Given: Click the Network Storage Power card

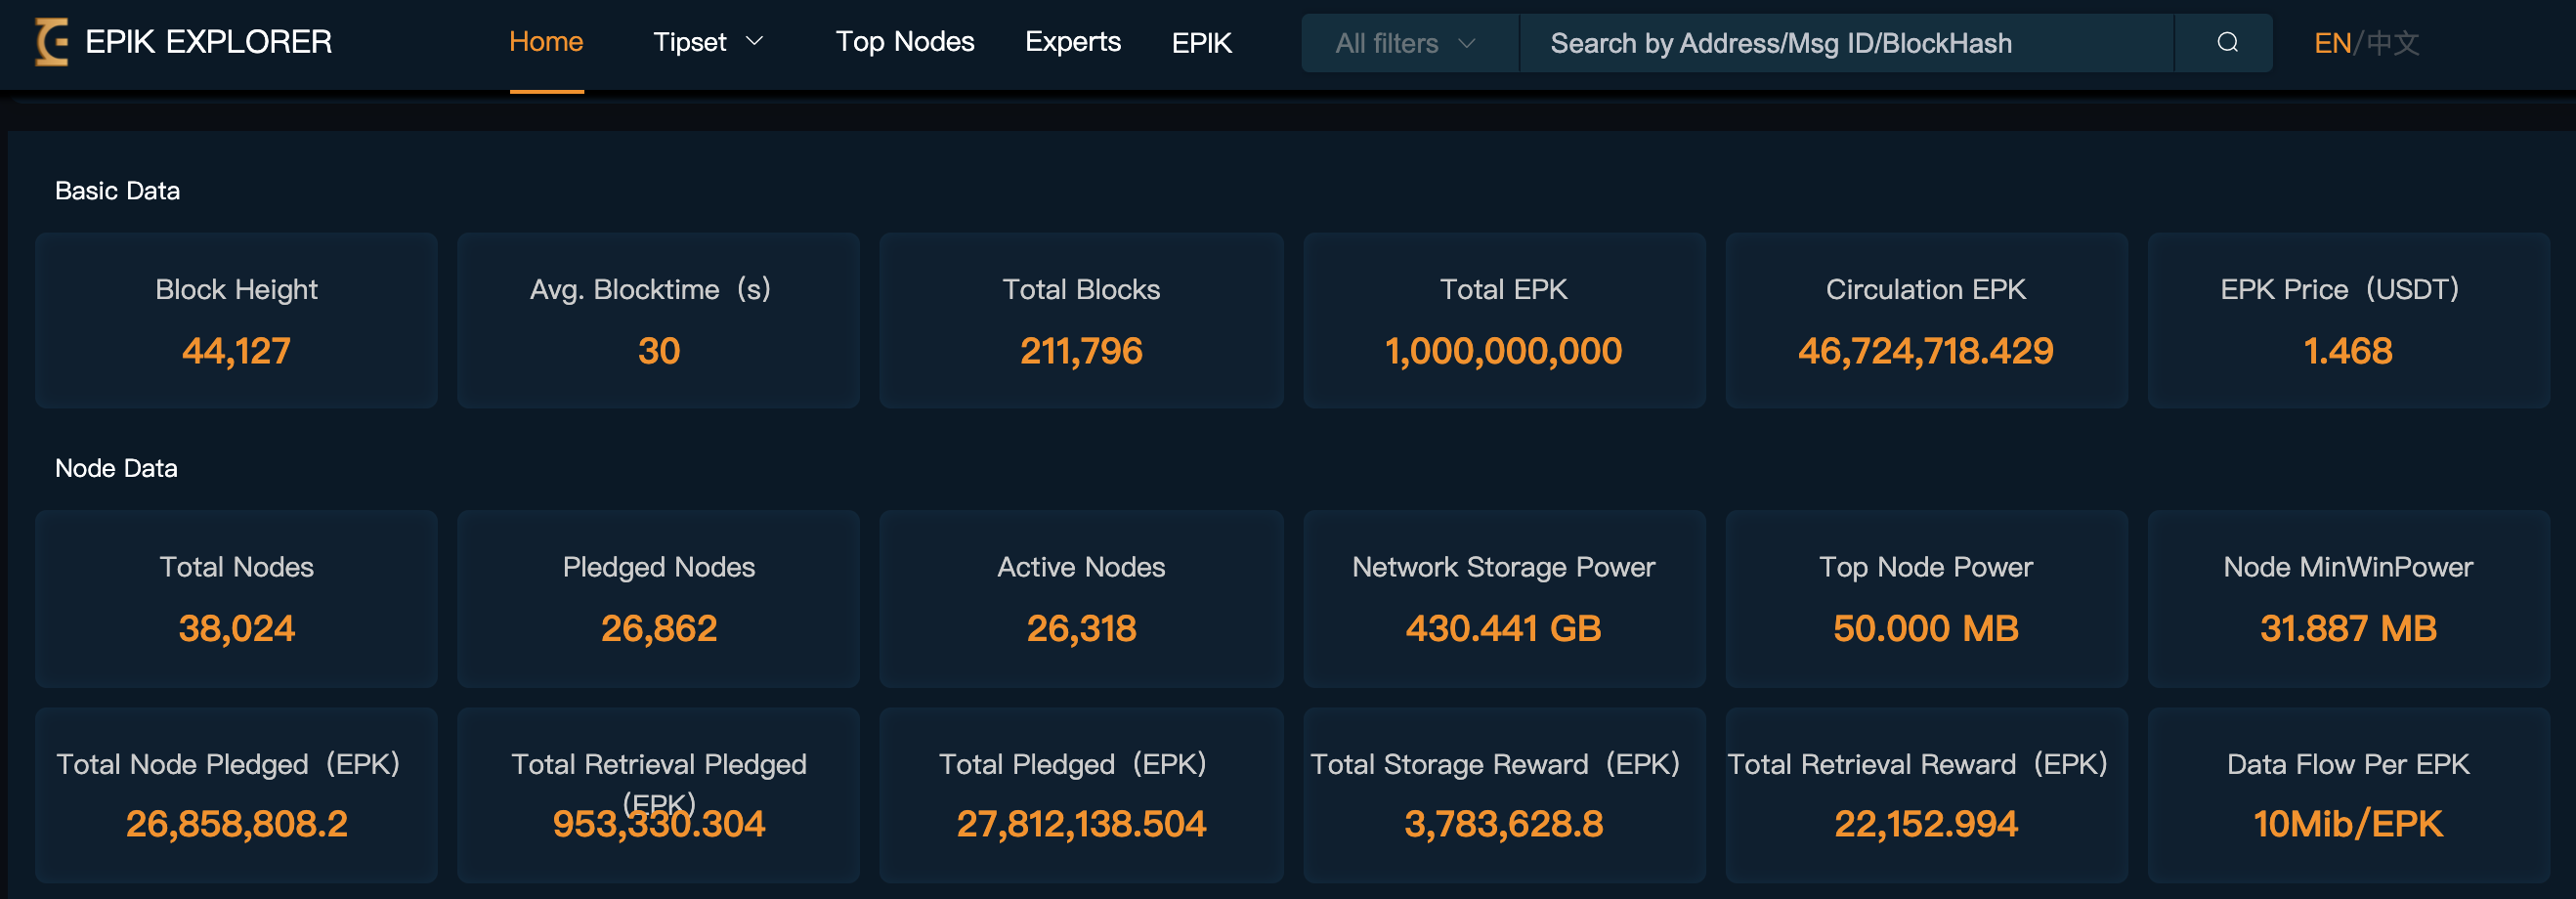Looking at the screenshot, I should coord(1503,598).
